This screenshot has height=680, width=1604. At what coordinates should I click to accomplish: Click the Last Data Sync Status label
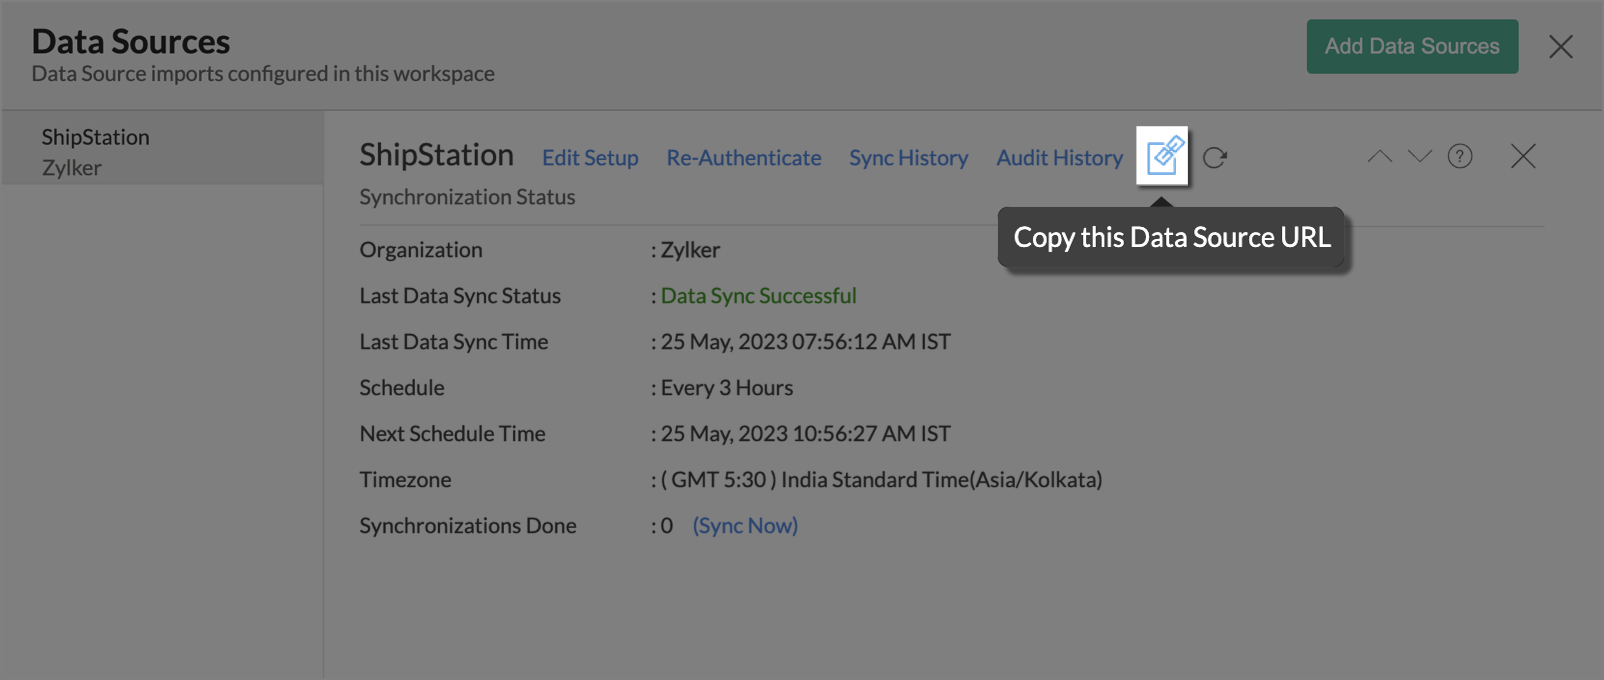pyautogui.click(x=460, y=296)
